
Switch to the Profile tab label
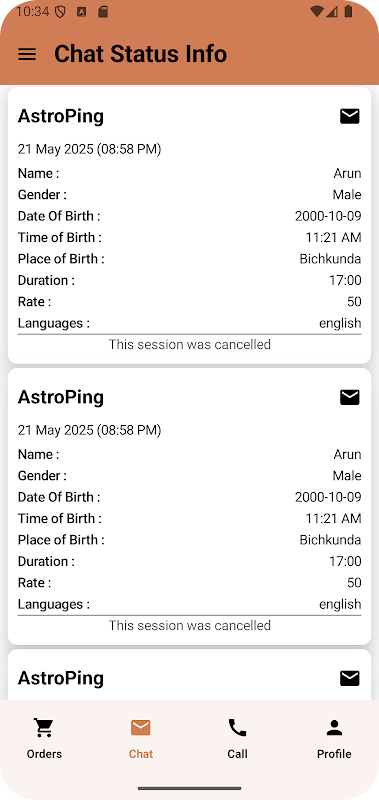[334, 754]
